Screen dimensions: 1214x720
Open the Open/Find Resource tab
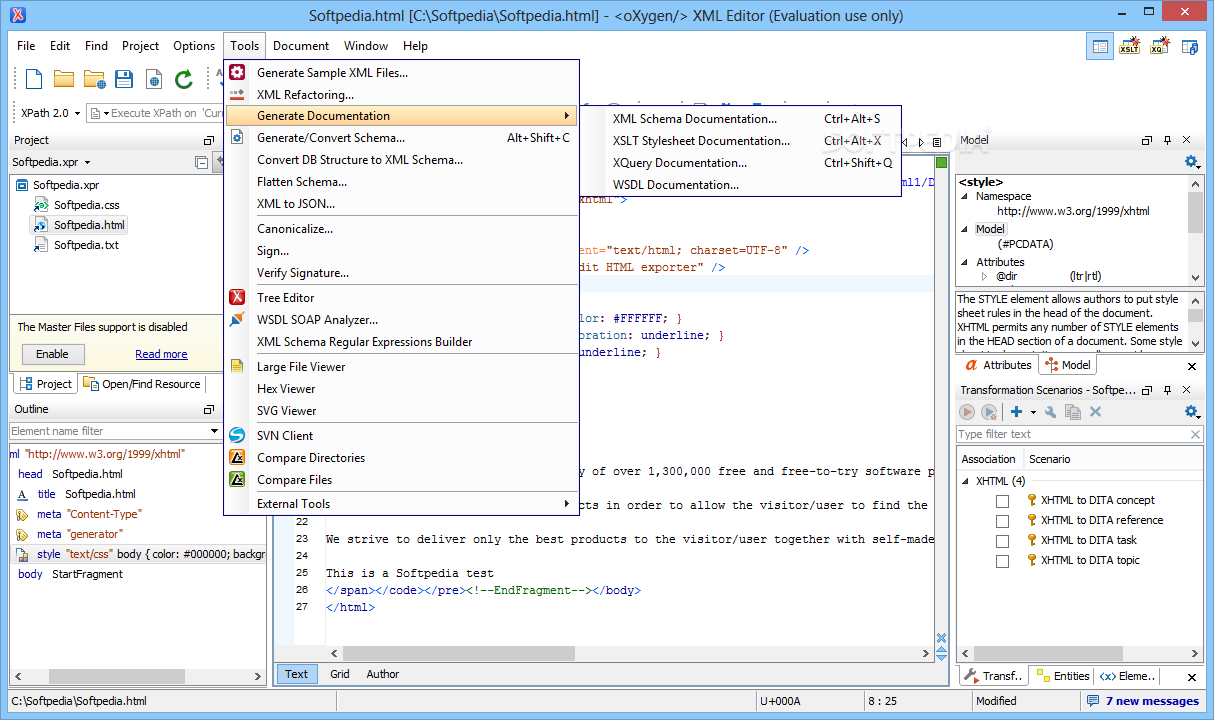[142, 384]
